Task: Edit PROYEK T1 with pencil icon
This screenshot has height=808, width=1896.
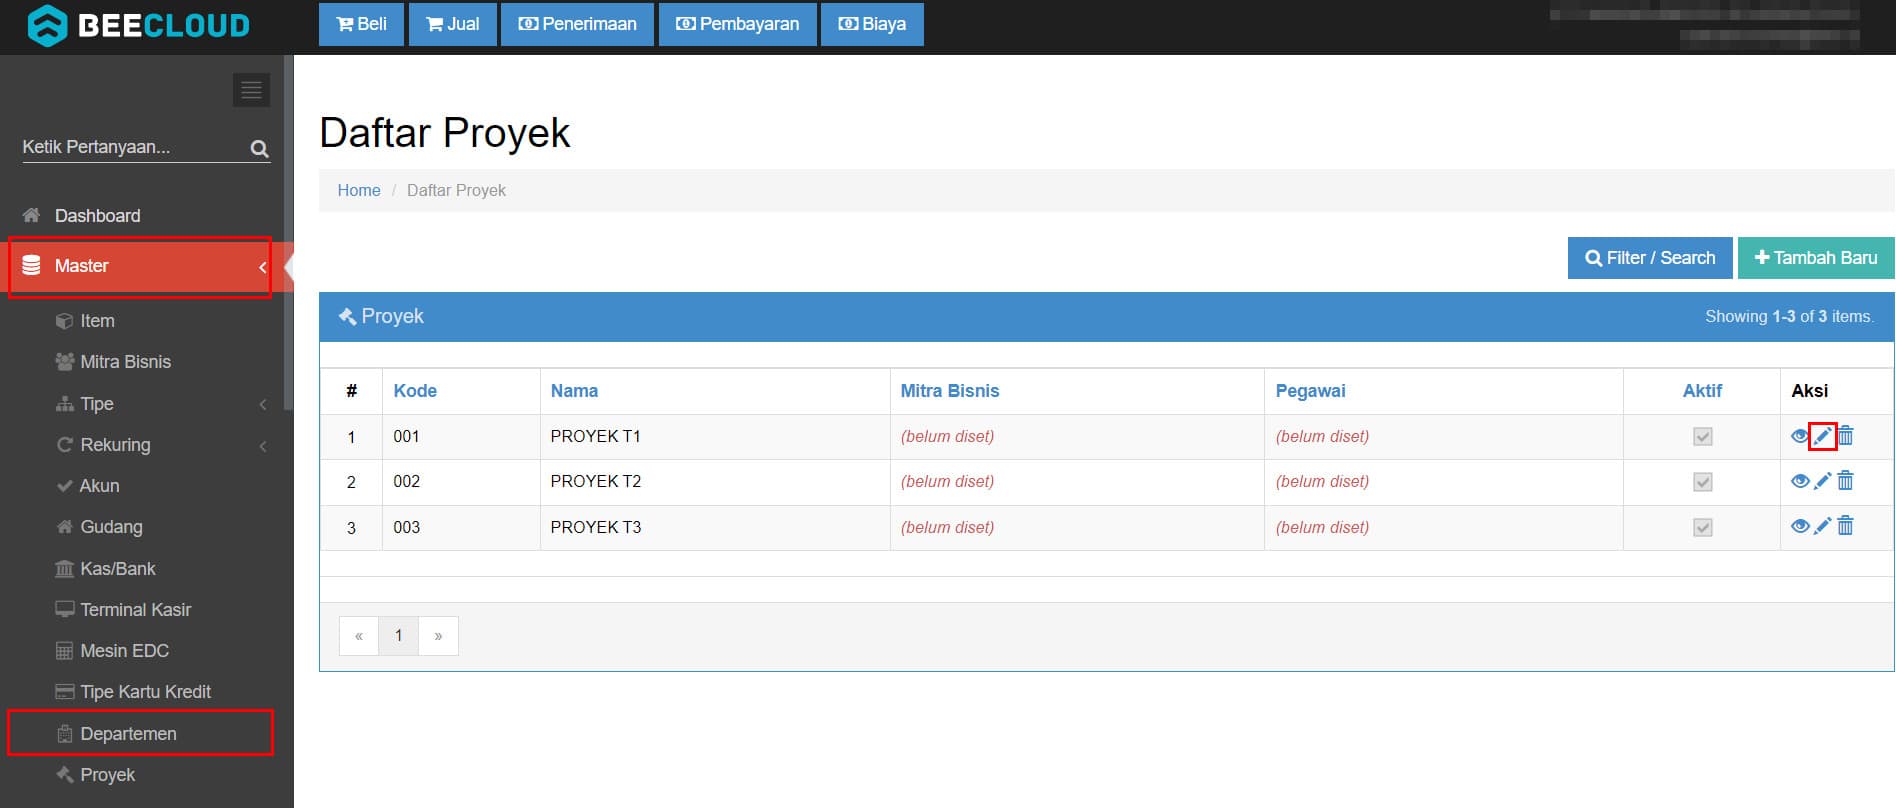Action: click(x=1823, y=436)
